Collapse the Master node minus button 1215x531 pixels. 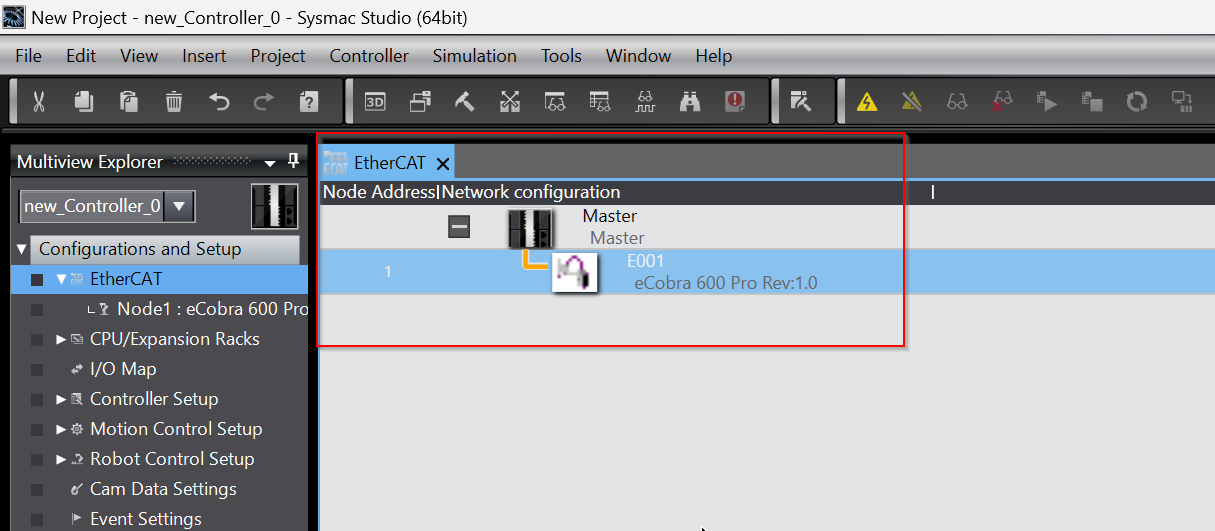coord(459,228)
